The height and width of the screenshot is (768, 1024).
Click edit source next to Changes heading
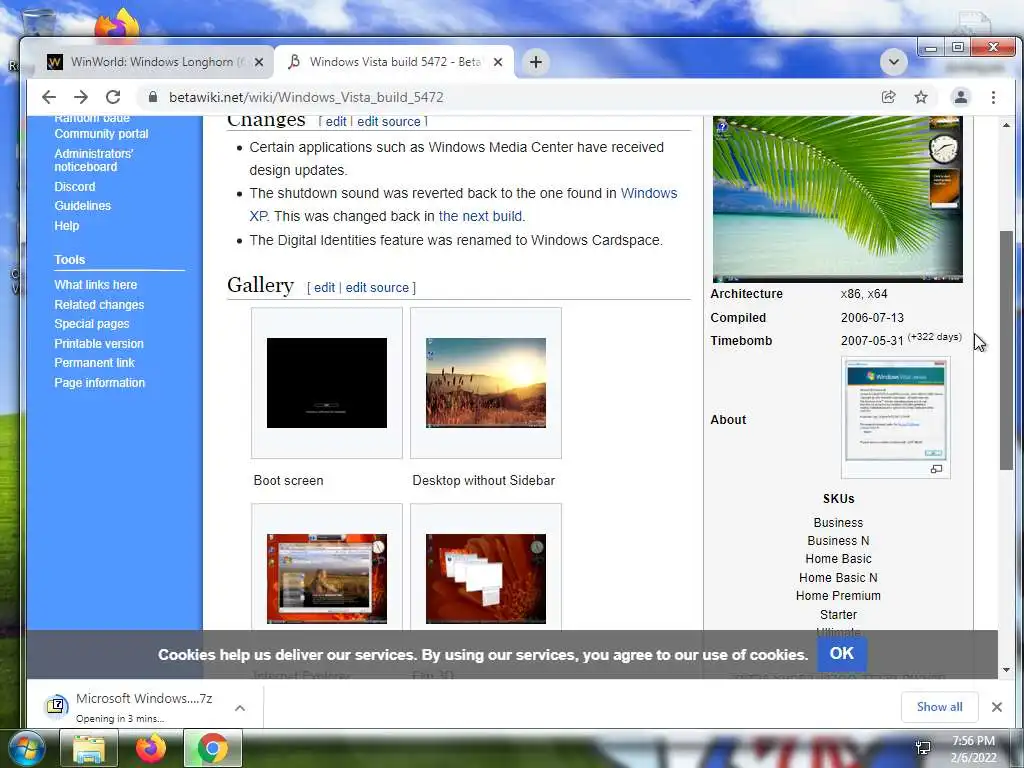[x=389, y=121]
